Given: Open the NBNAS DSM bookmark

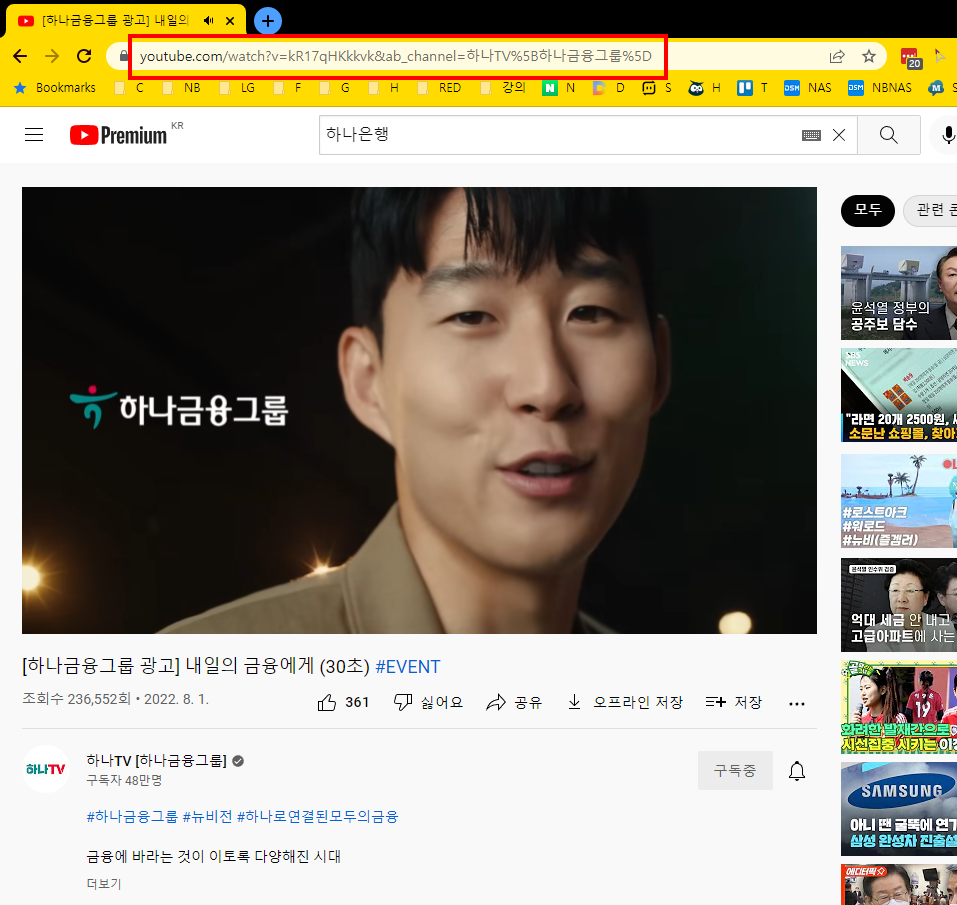Looking at the screenshot, I should pos(879,88).
